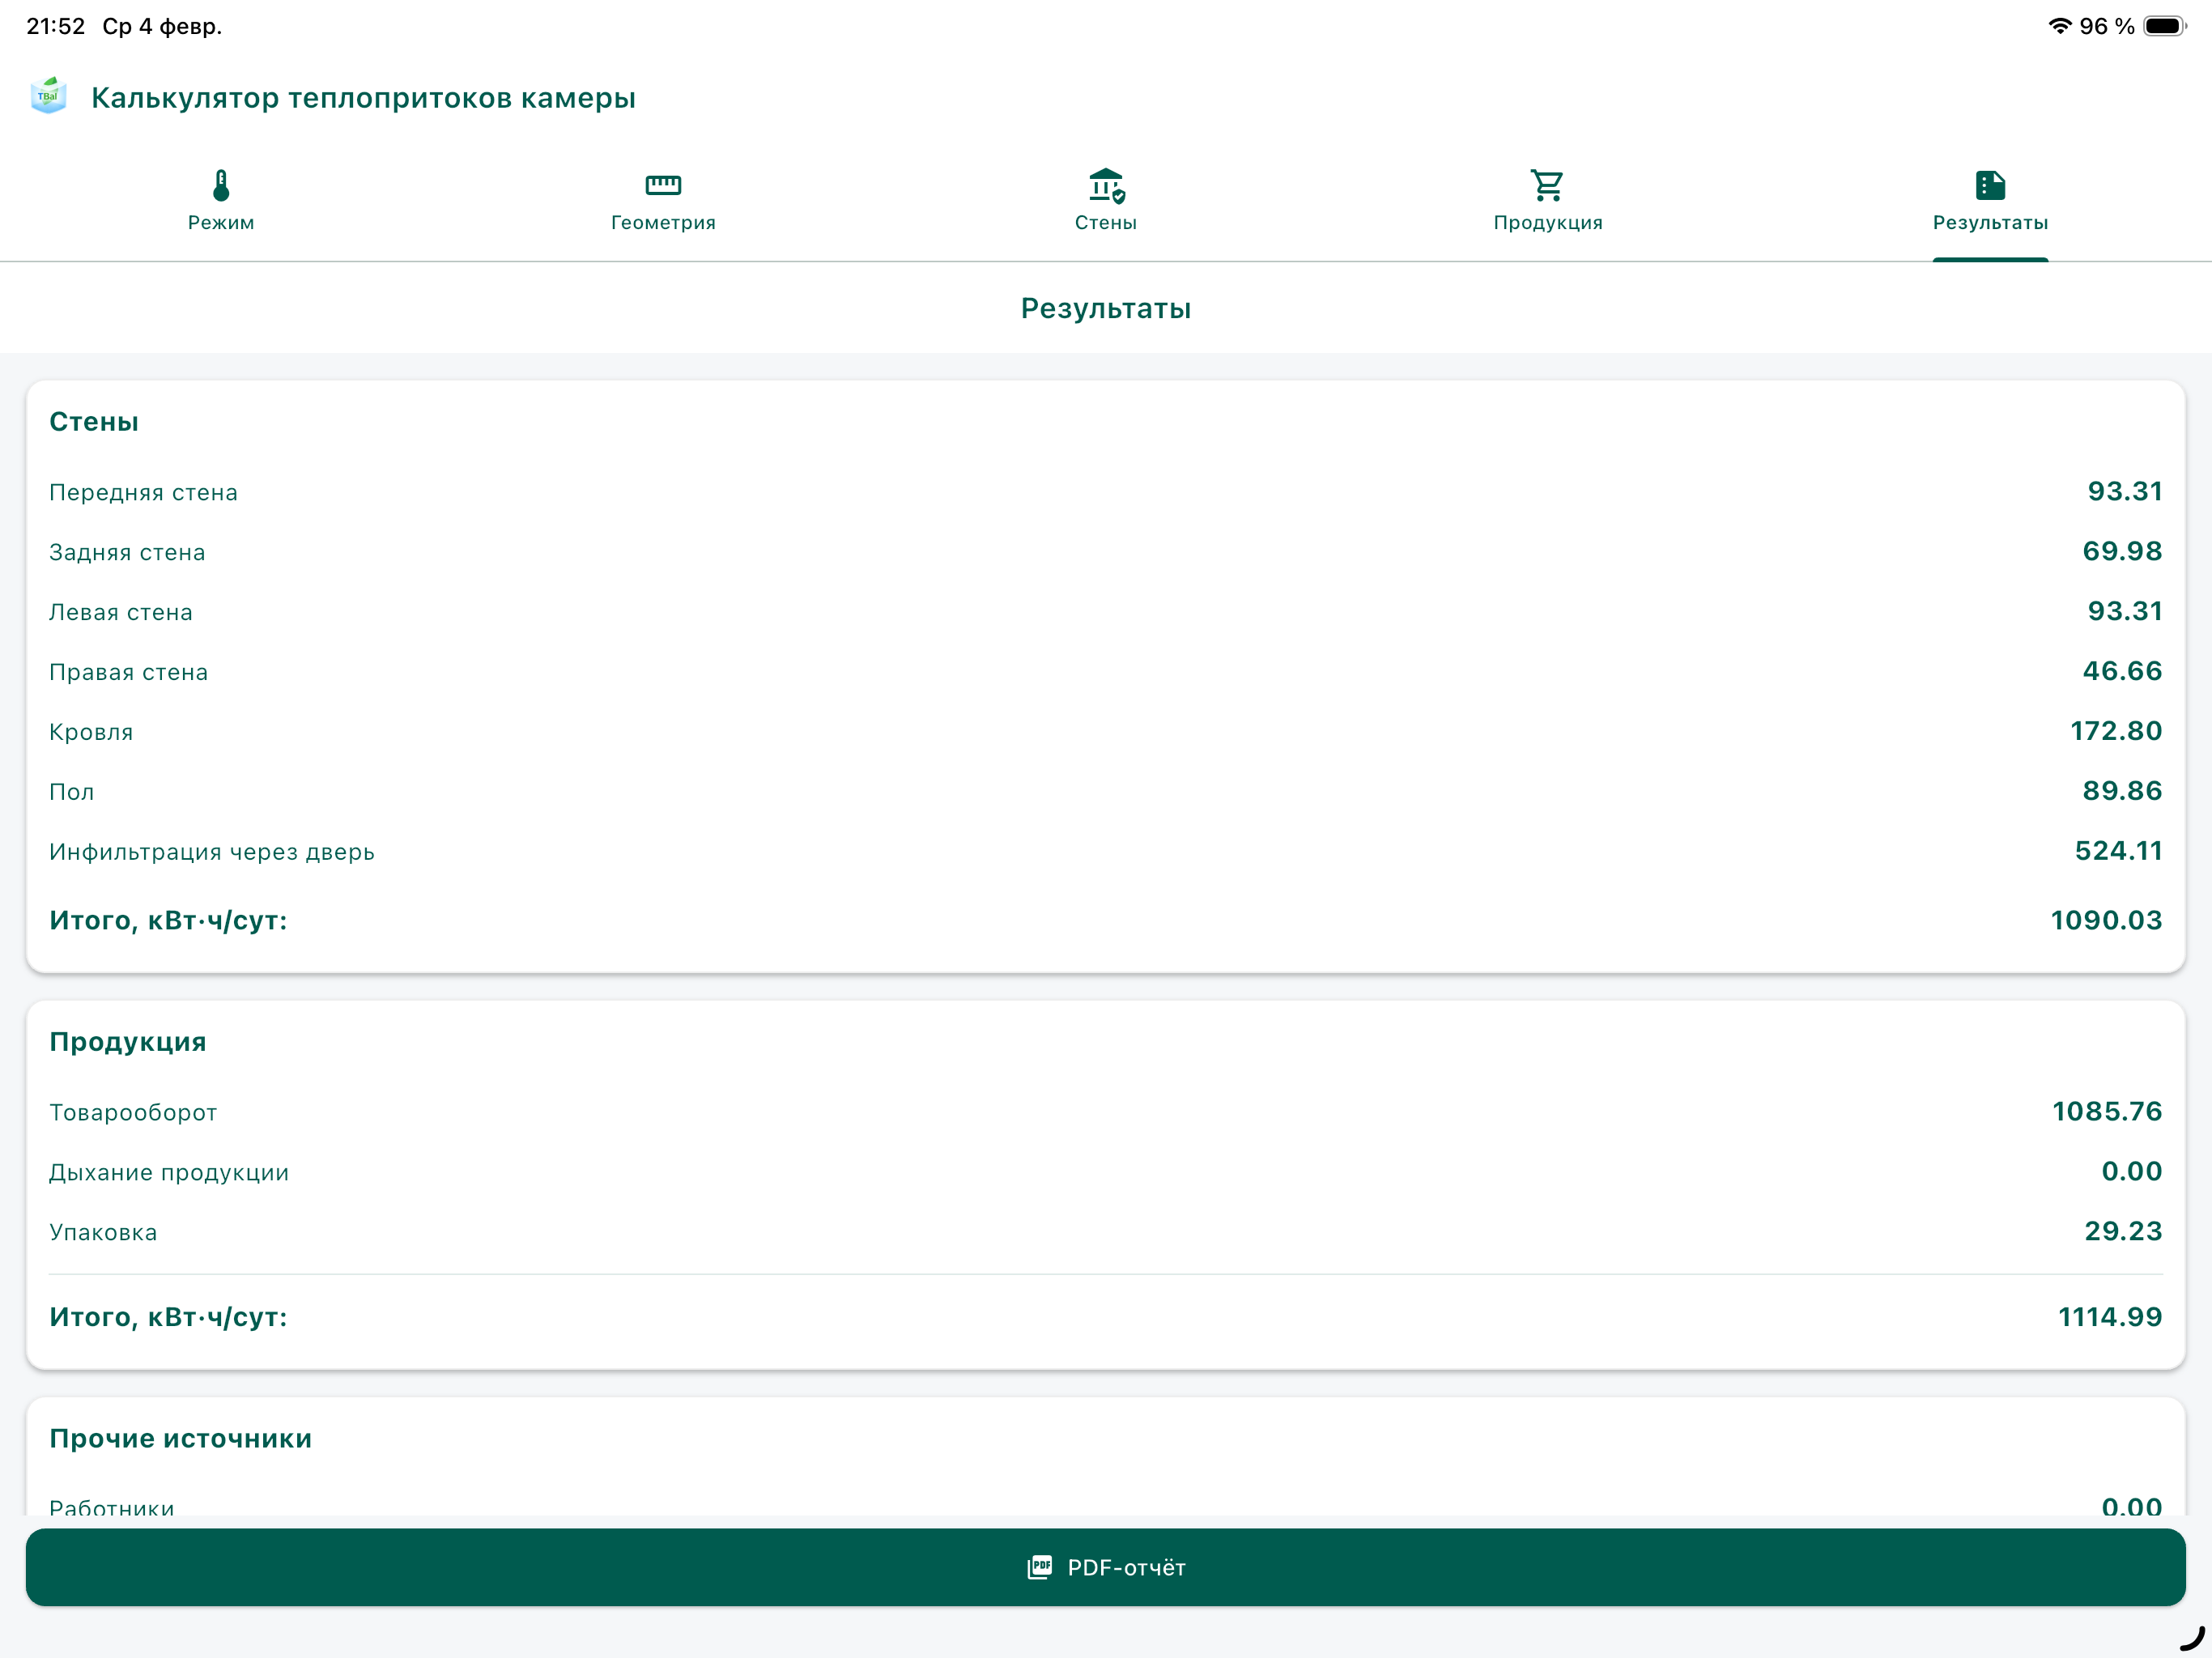Select the value 524.11
The image size is (2212, 1658).
[2118, 851]
